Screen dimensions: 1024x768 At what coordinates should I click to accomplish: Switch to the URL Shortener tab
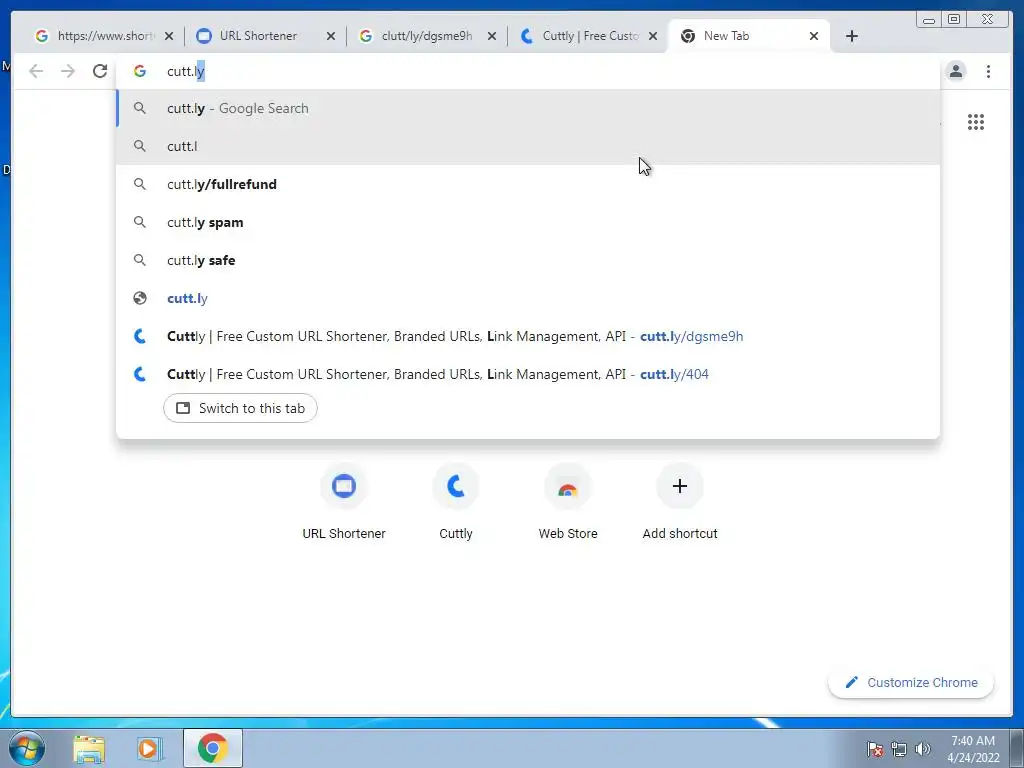tap(265, 36)
